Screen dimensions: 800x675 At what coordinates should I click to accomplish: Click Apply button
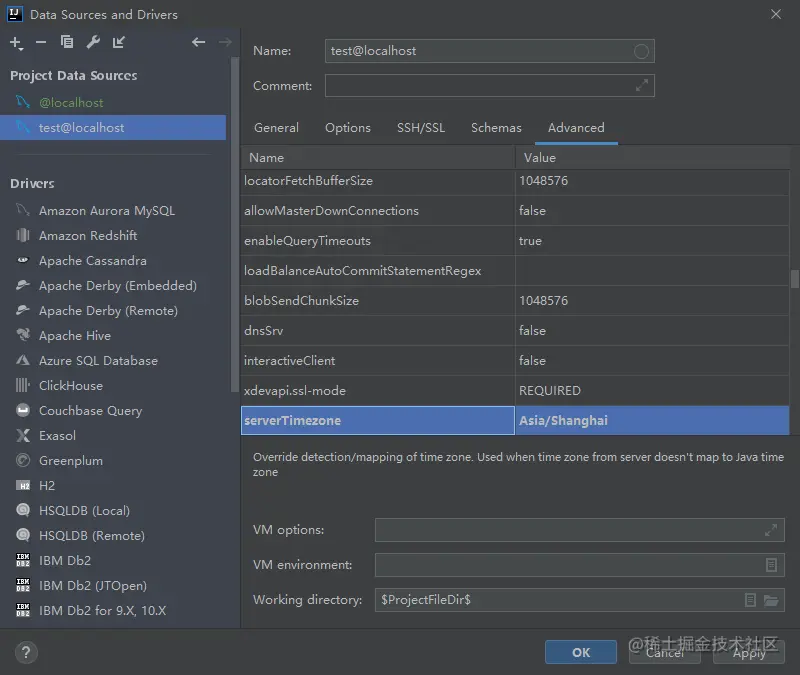coord(748,652)
